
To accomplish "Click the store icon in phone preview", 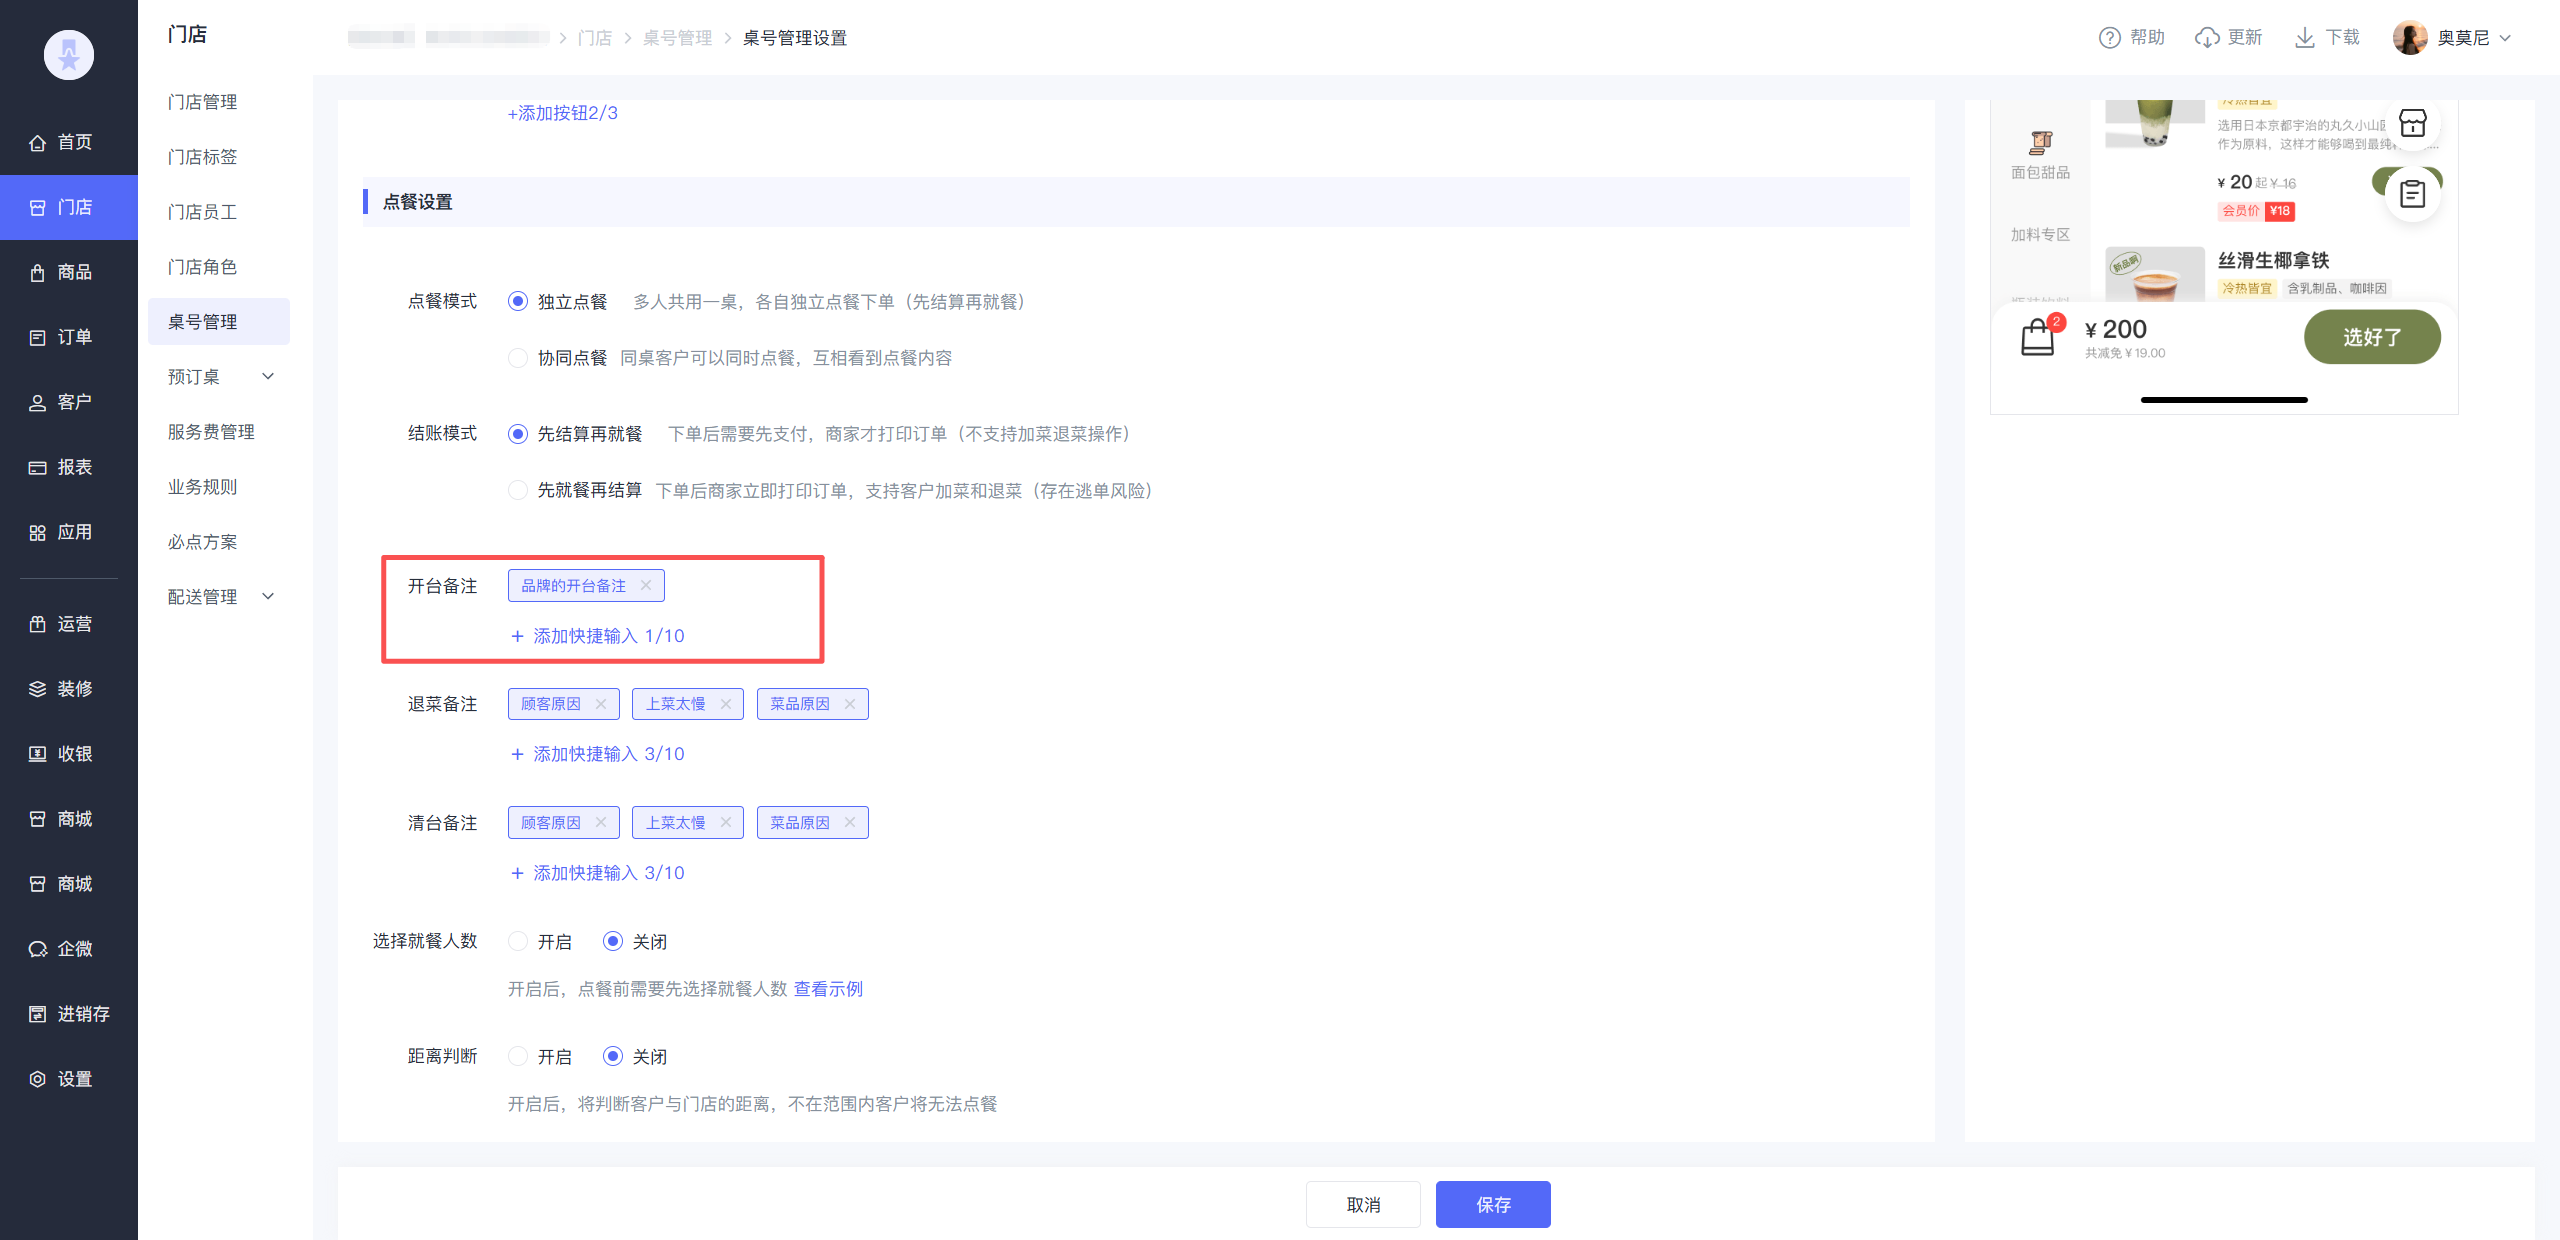I will click(x=2412, y=123).
